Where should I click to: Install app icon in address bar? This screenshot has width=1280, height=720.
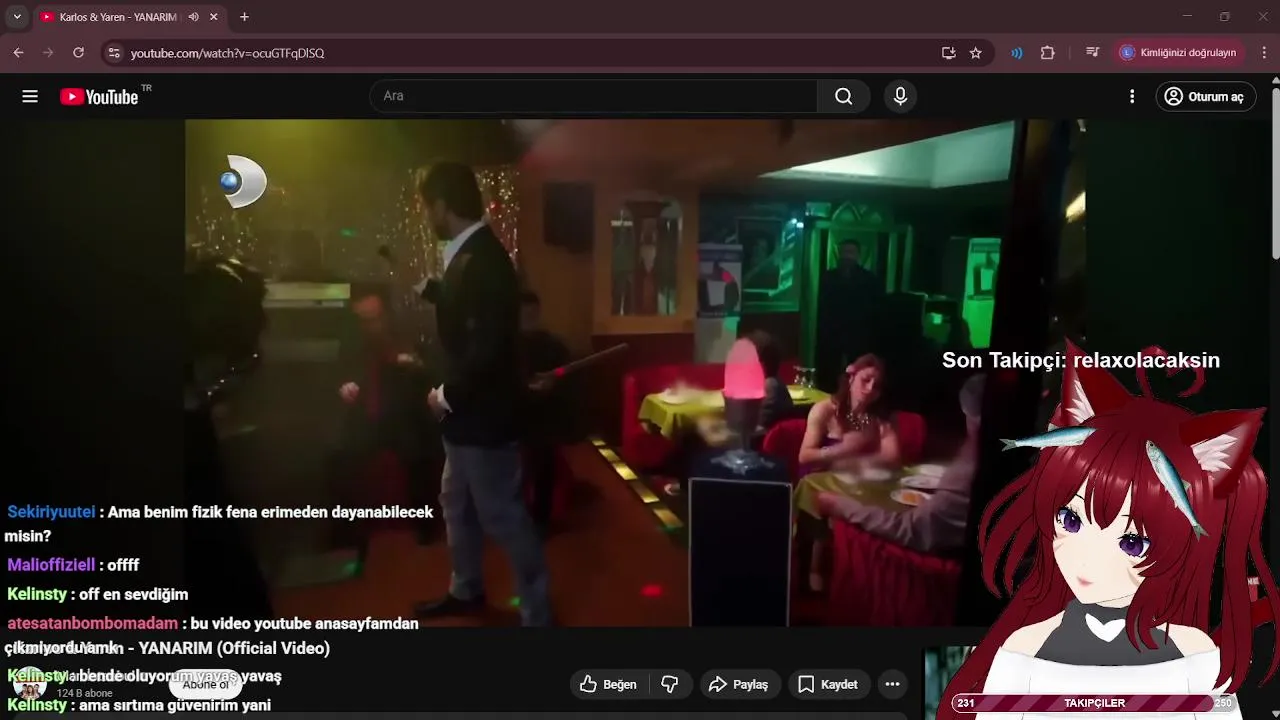tap(949, 53)
